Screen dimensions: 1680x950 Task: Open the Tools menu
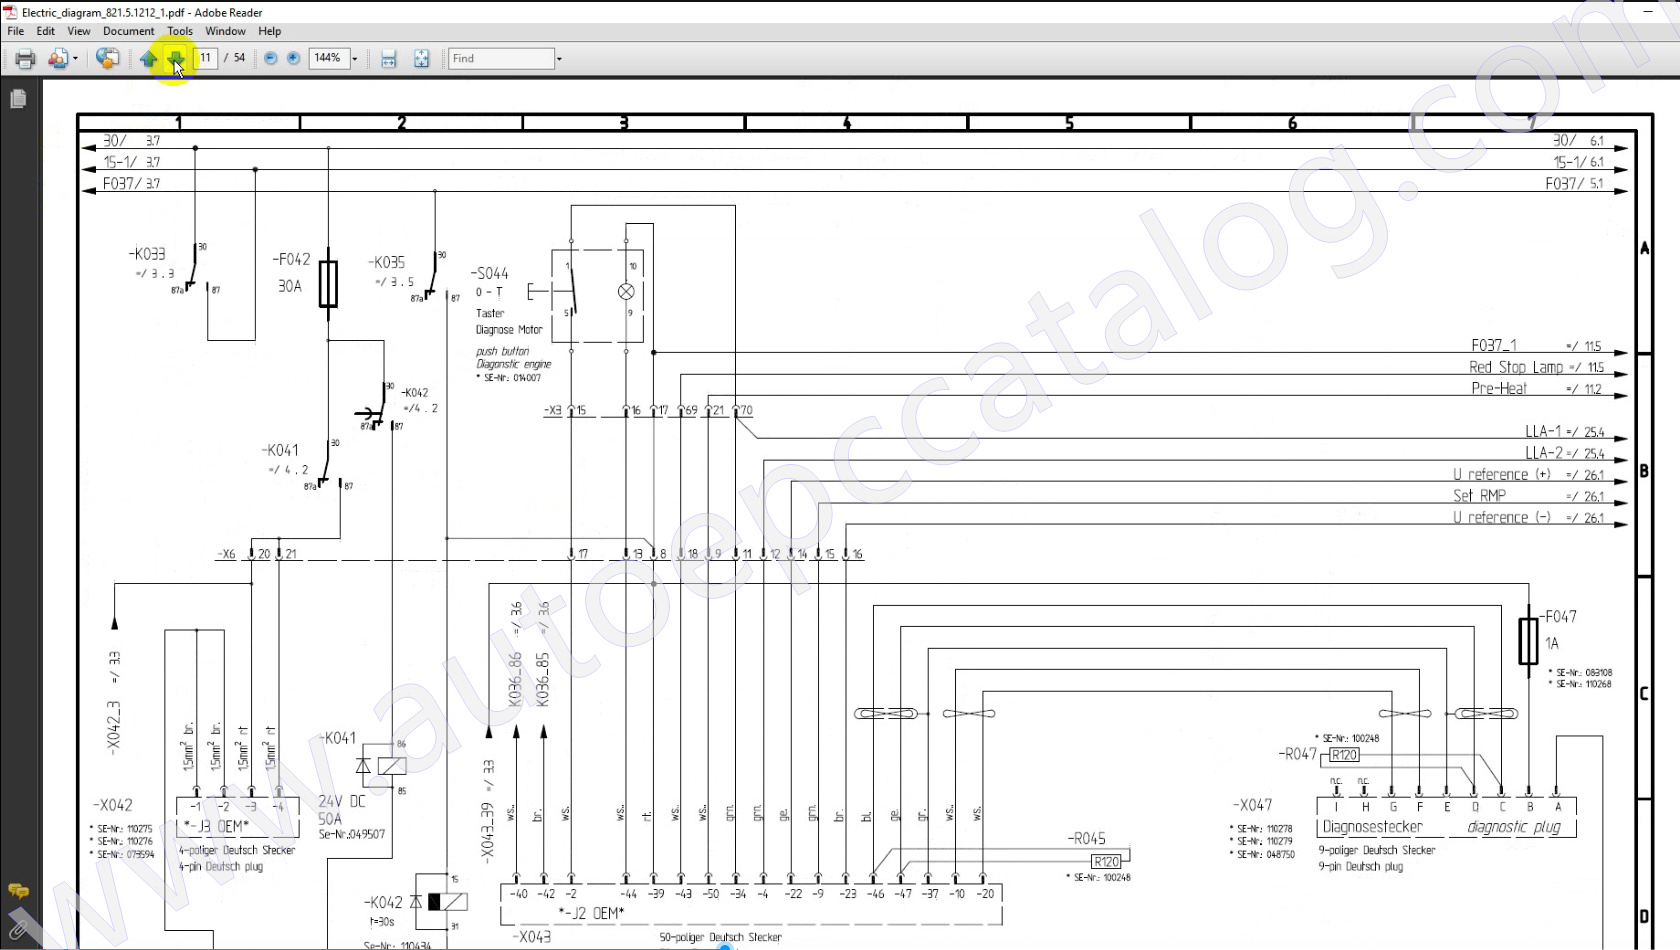(179, 31)
